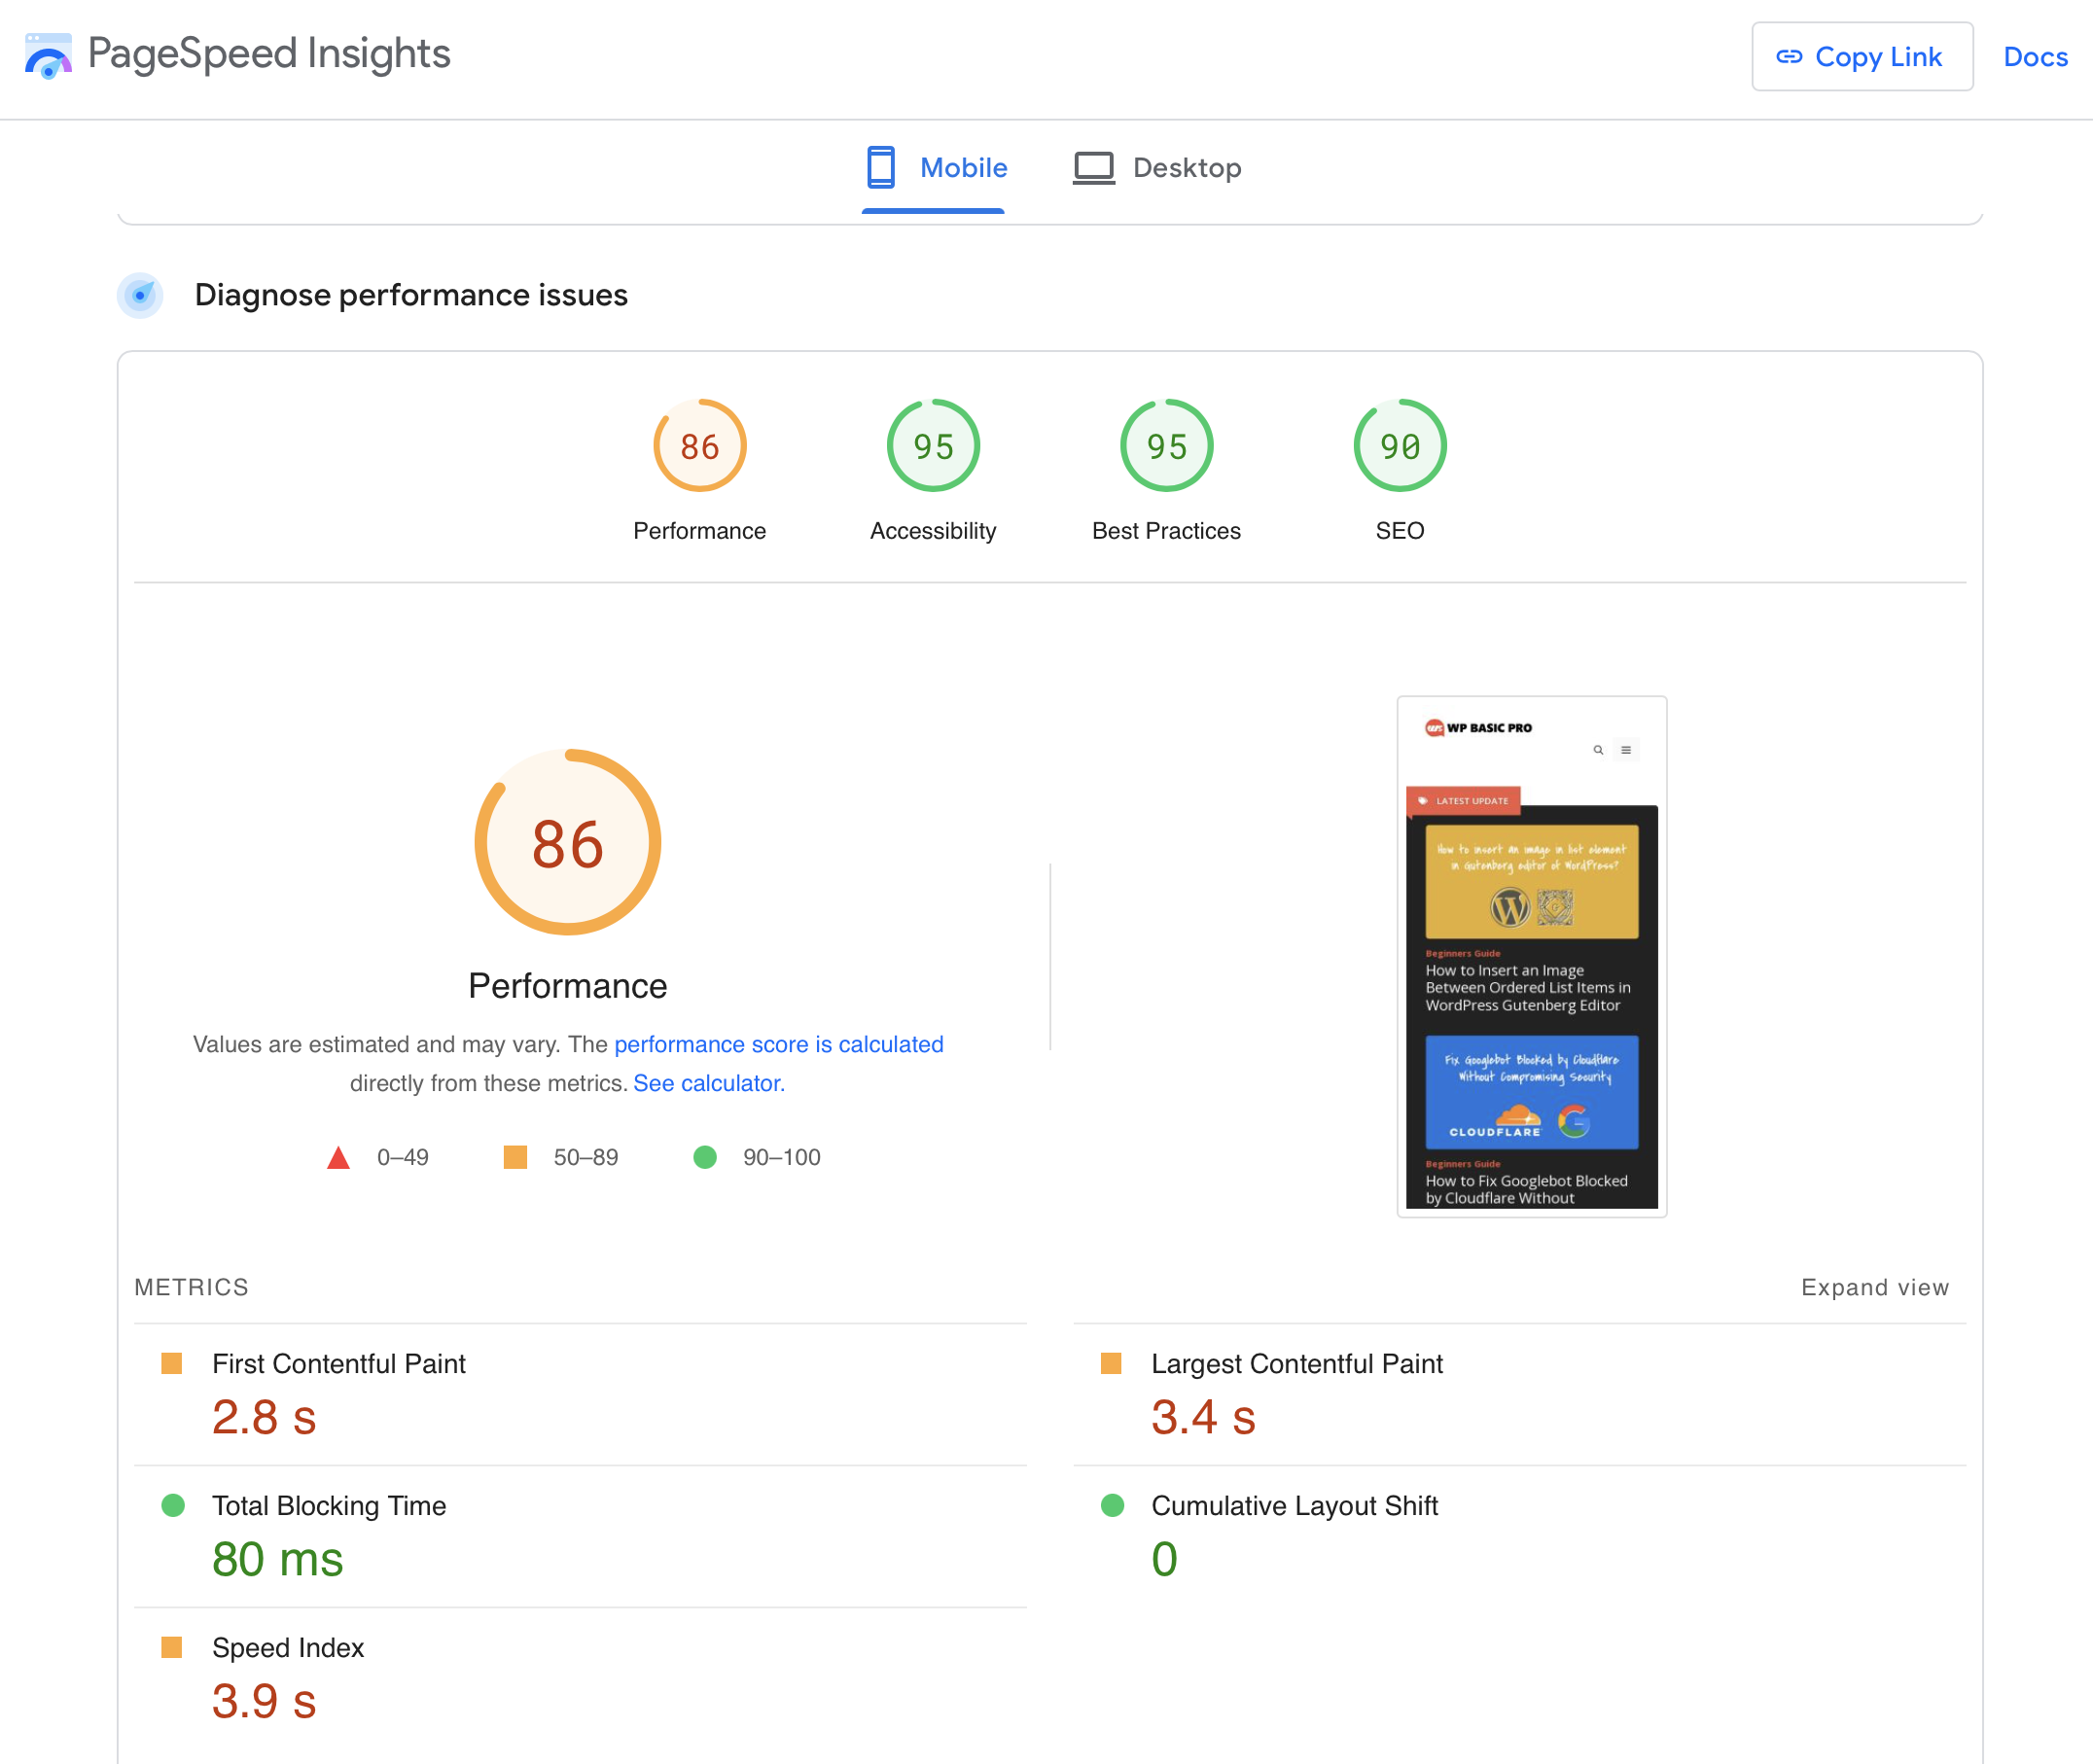Open the Docs link
Image resolution: width=2093 pixels, height=1764 pixels.
pos(2035,57)
